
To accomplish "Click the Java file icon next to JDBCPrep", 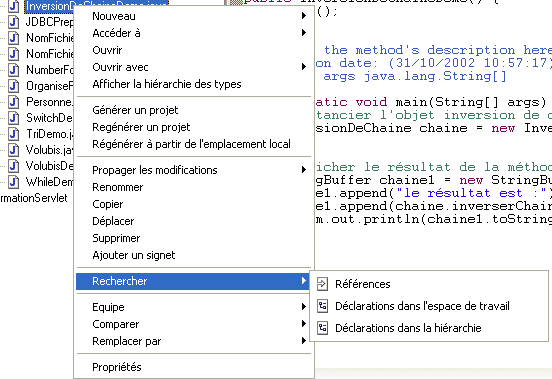I will pyautogui.click(x=13, y=22).
